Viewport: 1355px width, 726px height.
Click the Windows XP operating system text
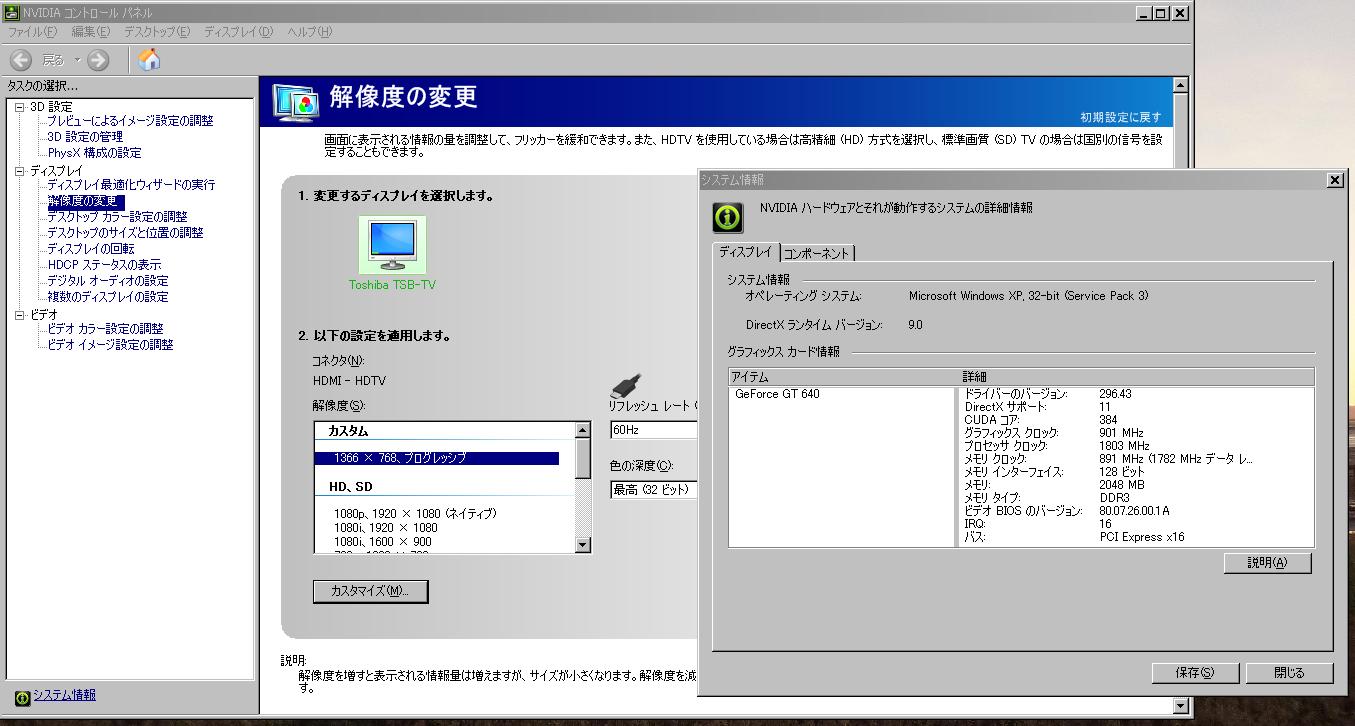[x=1029, y=296]
